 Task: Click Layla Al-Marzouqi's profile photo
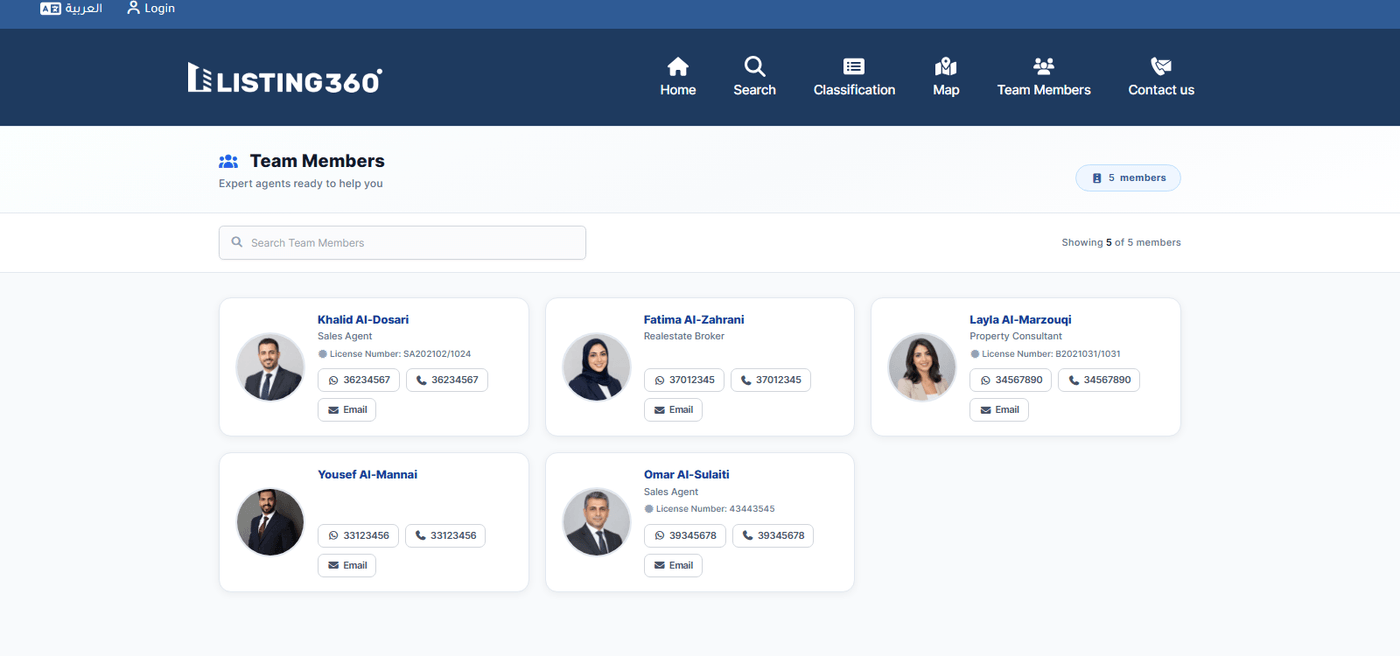(x=922, y=367)
